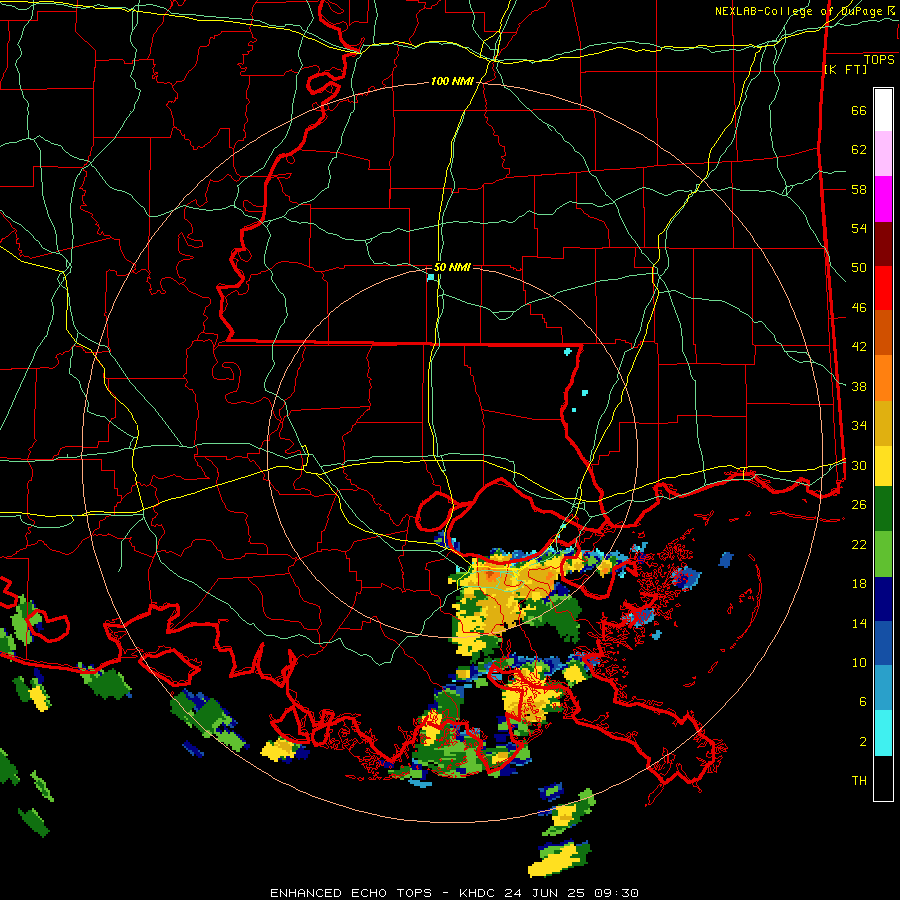Click the bright red legend band near 50
Screen dimensions: 900x900
pos(883,288)
